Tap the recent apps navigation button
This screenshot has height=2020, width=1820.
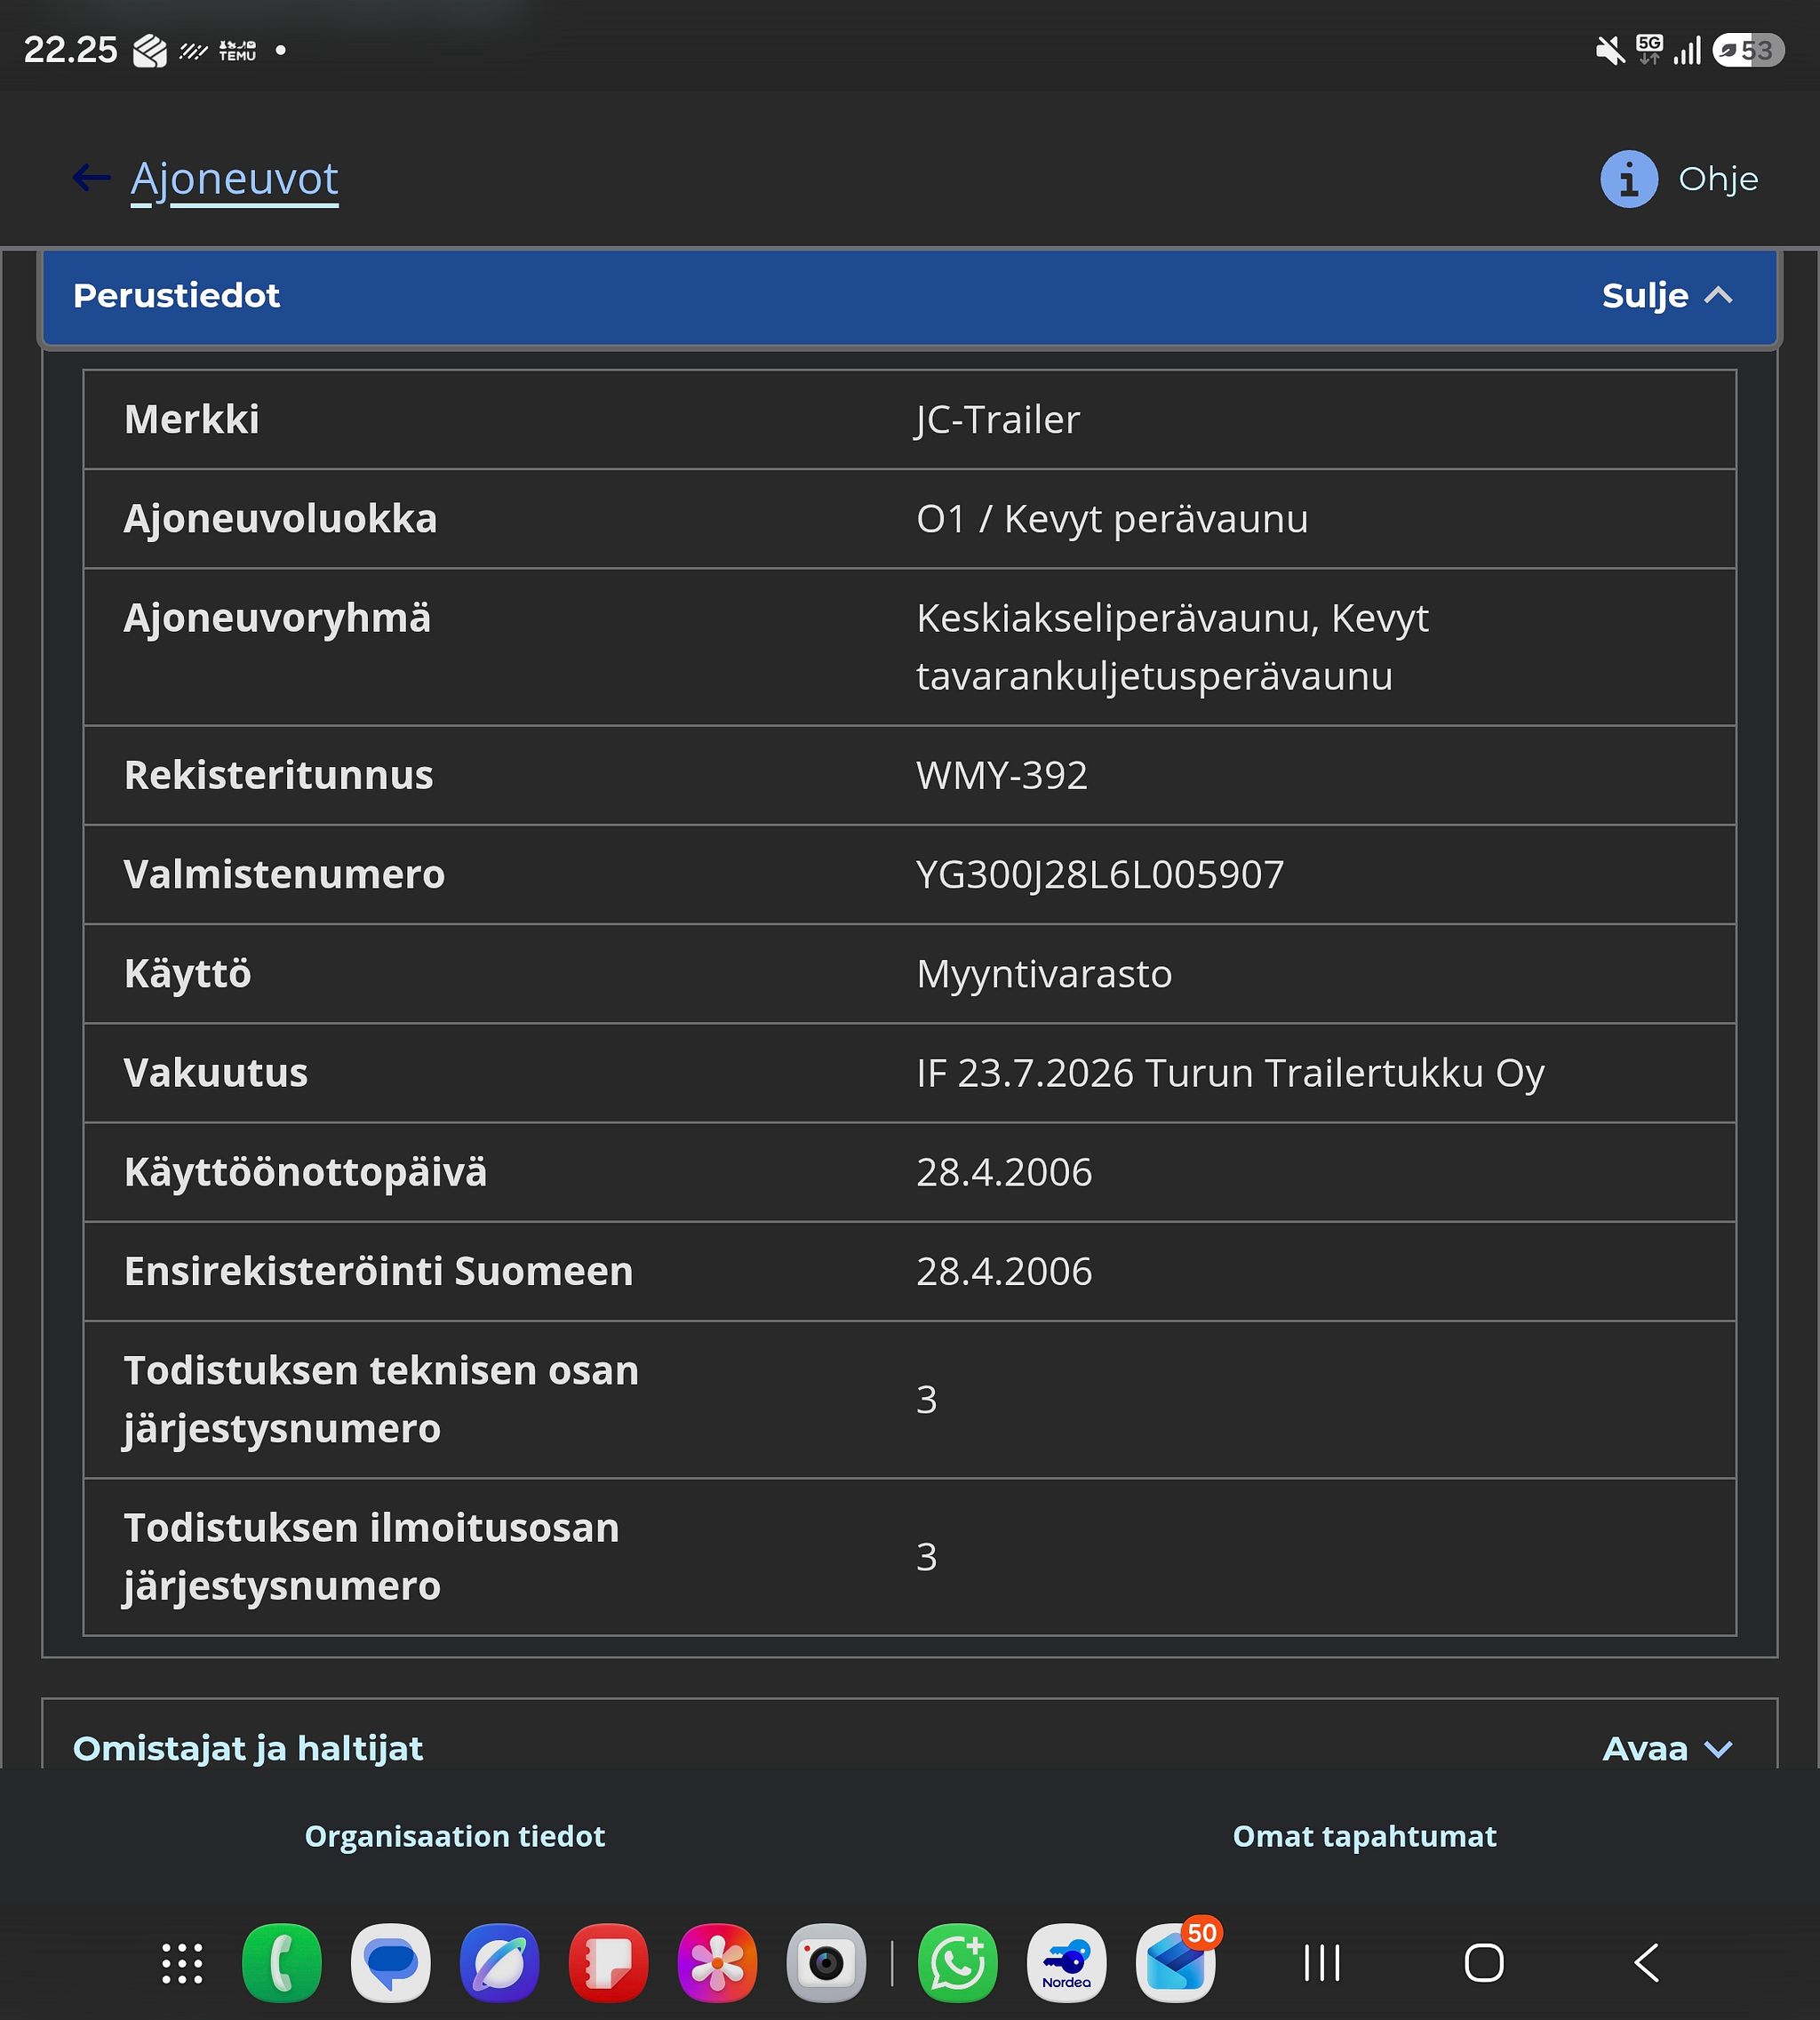1322,1962
